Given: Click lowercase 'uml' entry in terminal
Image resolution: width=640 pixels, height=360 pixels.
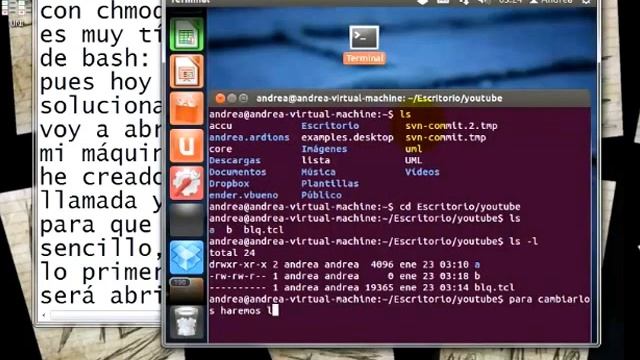Looking at the screenshot, I should (x=413, y=149).
